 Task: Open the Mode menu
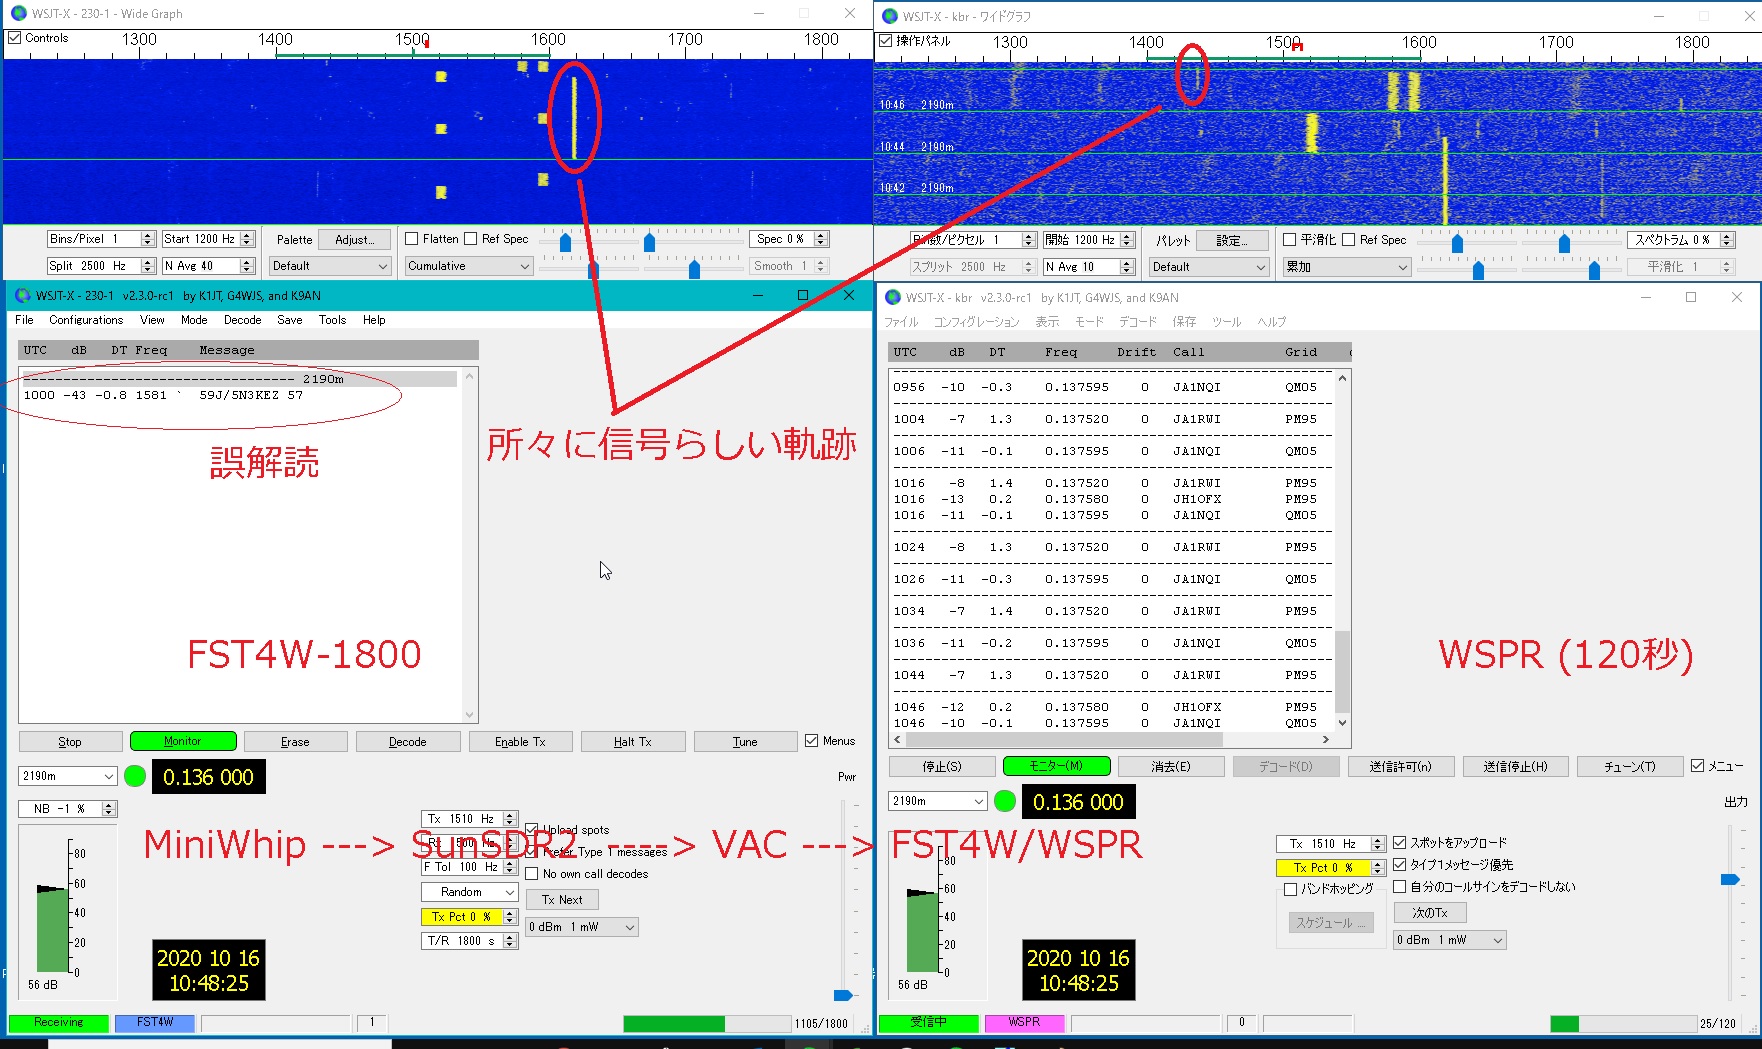tap(194, 320)
